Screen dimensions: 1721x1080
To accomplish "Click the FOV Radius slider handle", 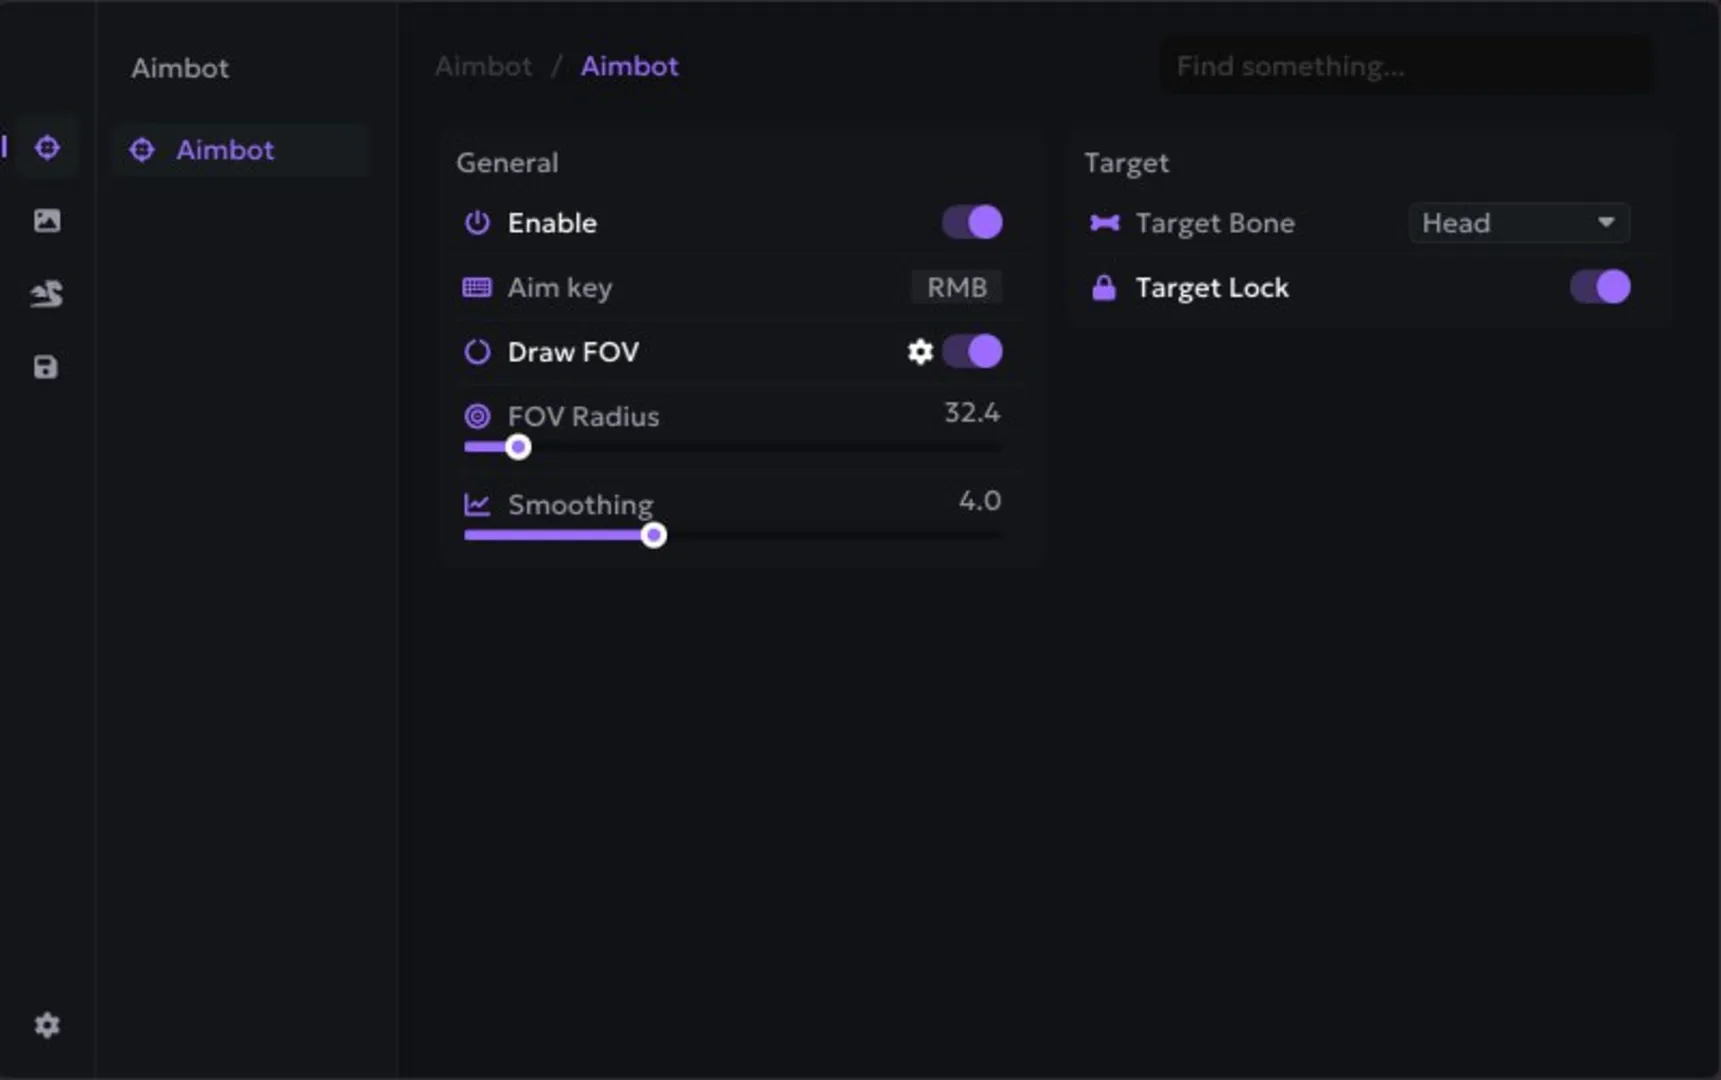I will point(518,447).
